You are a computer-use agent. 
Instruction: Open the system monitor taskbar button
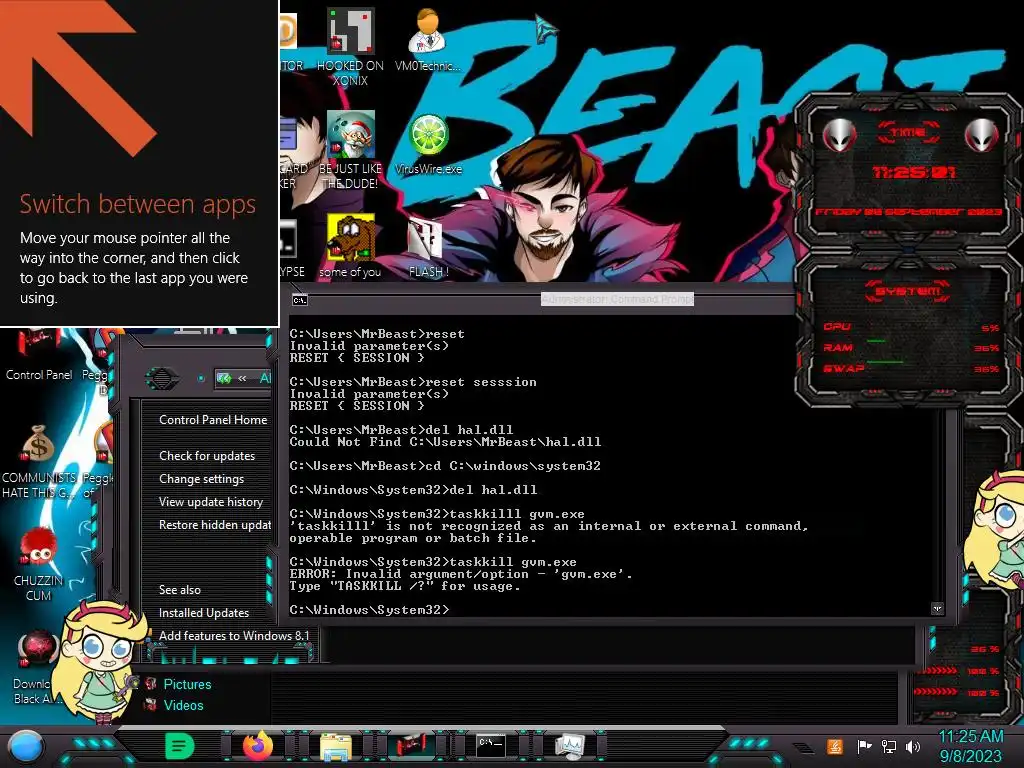[x=569, y=746]
